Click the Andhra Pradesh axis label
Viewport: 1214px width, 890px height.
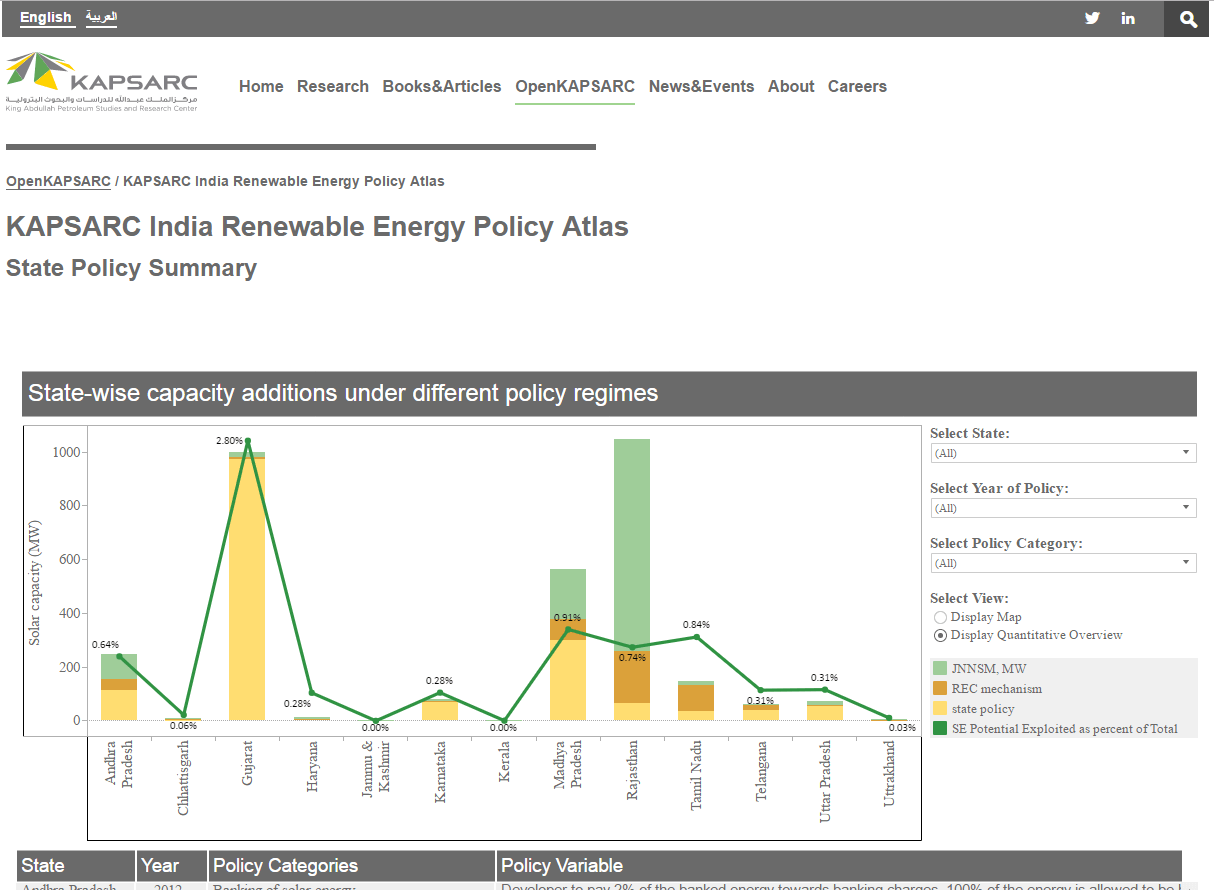(x=119, y=765)
